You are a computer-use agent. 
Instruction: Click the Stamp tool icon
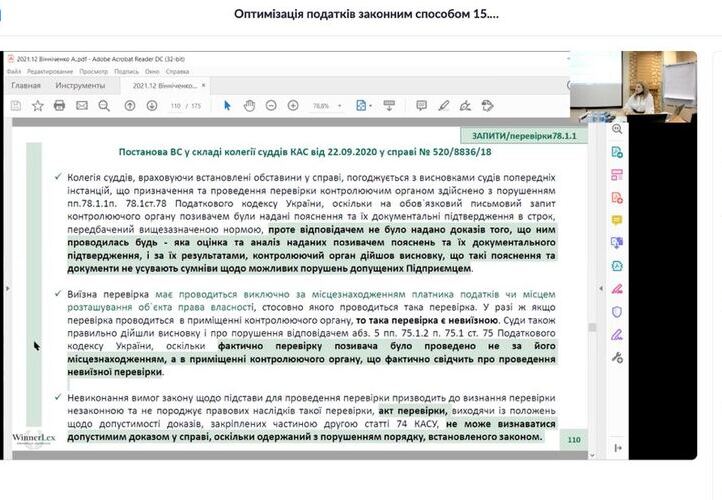pos(487,106)
